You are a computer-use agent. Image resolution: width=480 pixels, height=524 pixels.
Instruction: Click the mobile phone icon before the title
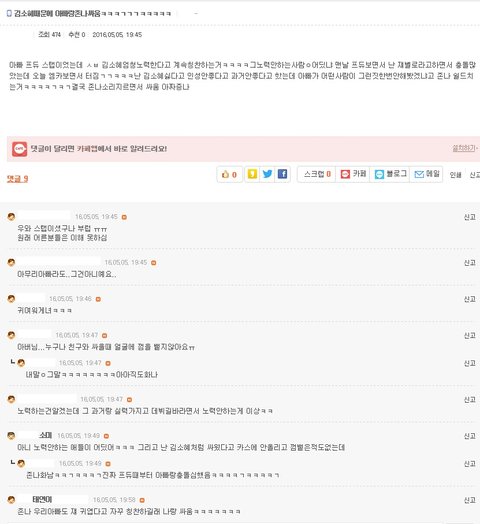click(x=9, y=13)
